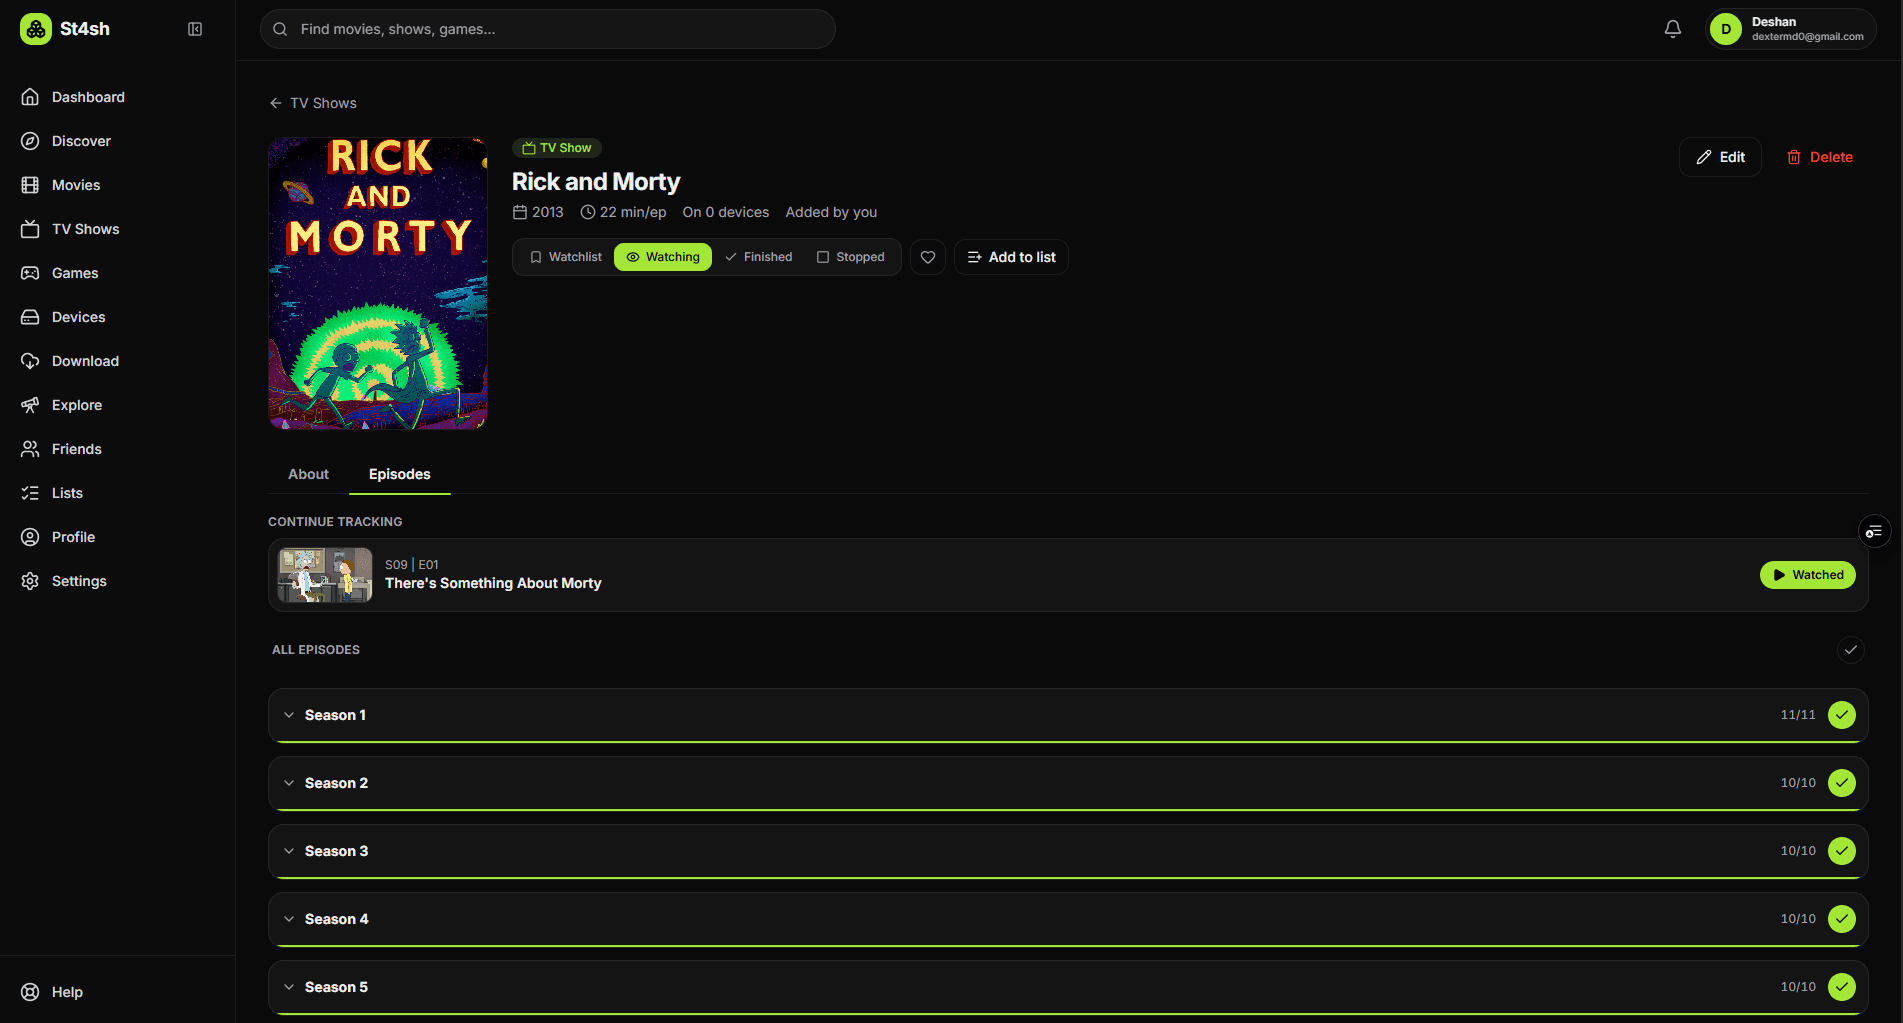Viewport: 1903px width, 1023px height.
Task: Click the On 0 devices text
Action: tap(726, 212)
